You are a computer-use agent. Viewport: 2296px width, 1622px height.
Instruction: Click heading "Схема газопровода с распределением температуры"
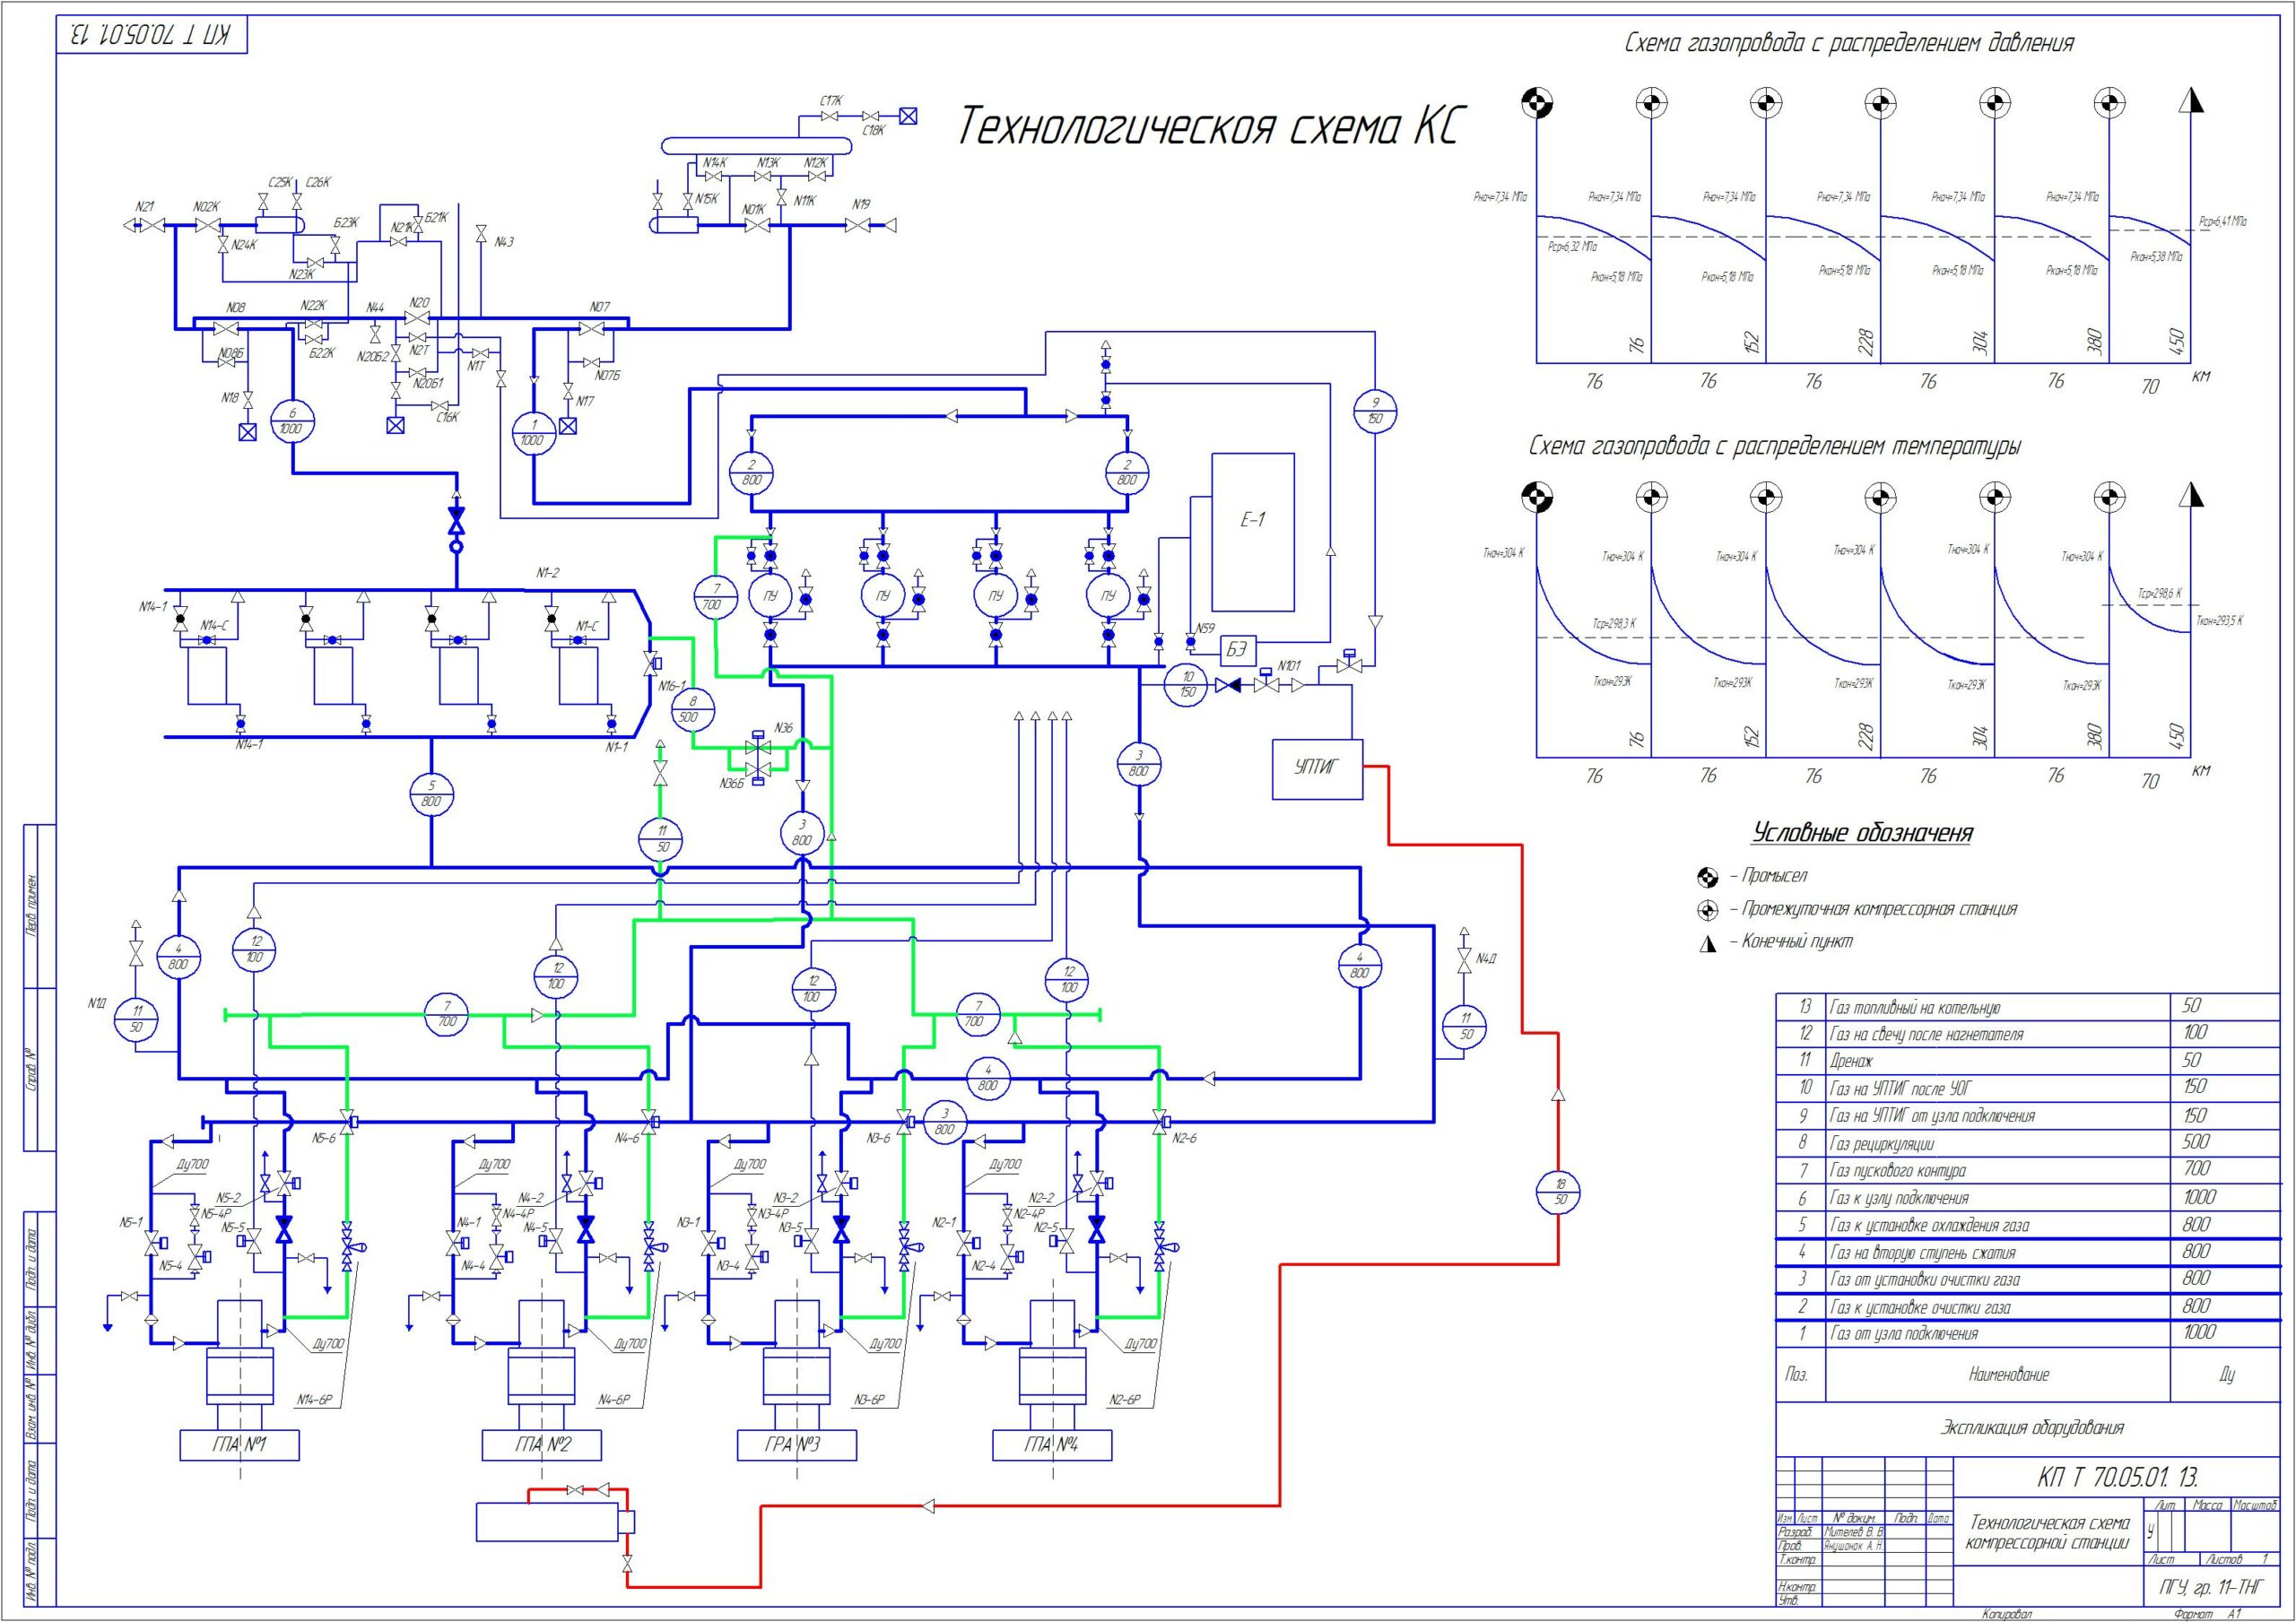coord(1775,446)
